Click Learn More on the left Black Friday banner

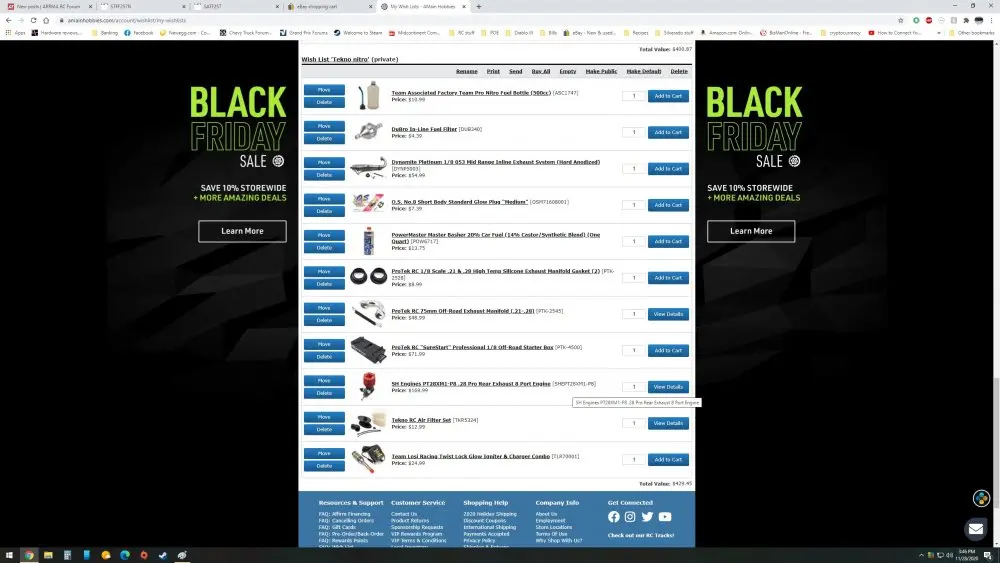242,231
